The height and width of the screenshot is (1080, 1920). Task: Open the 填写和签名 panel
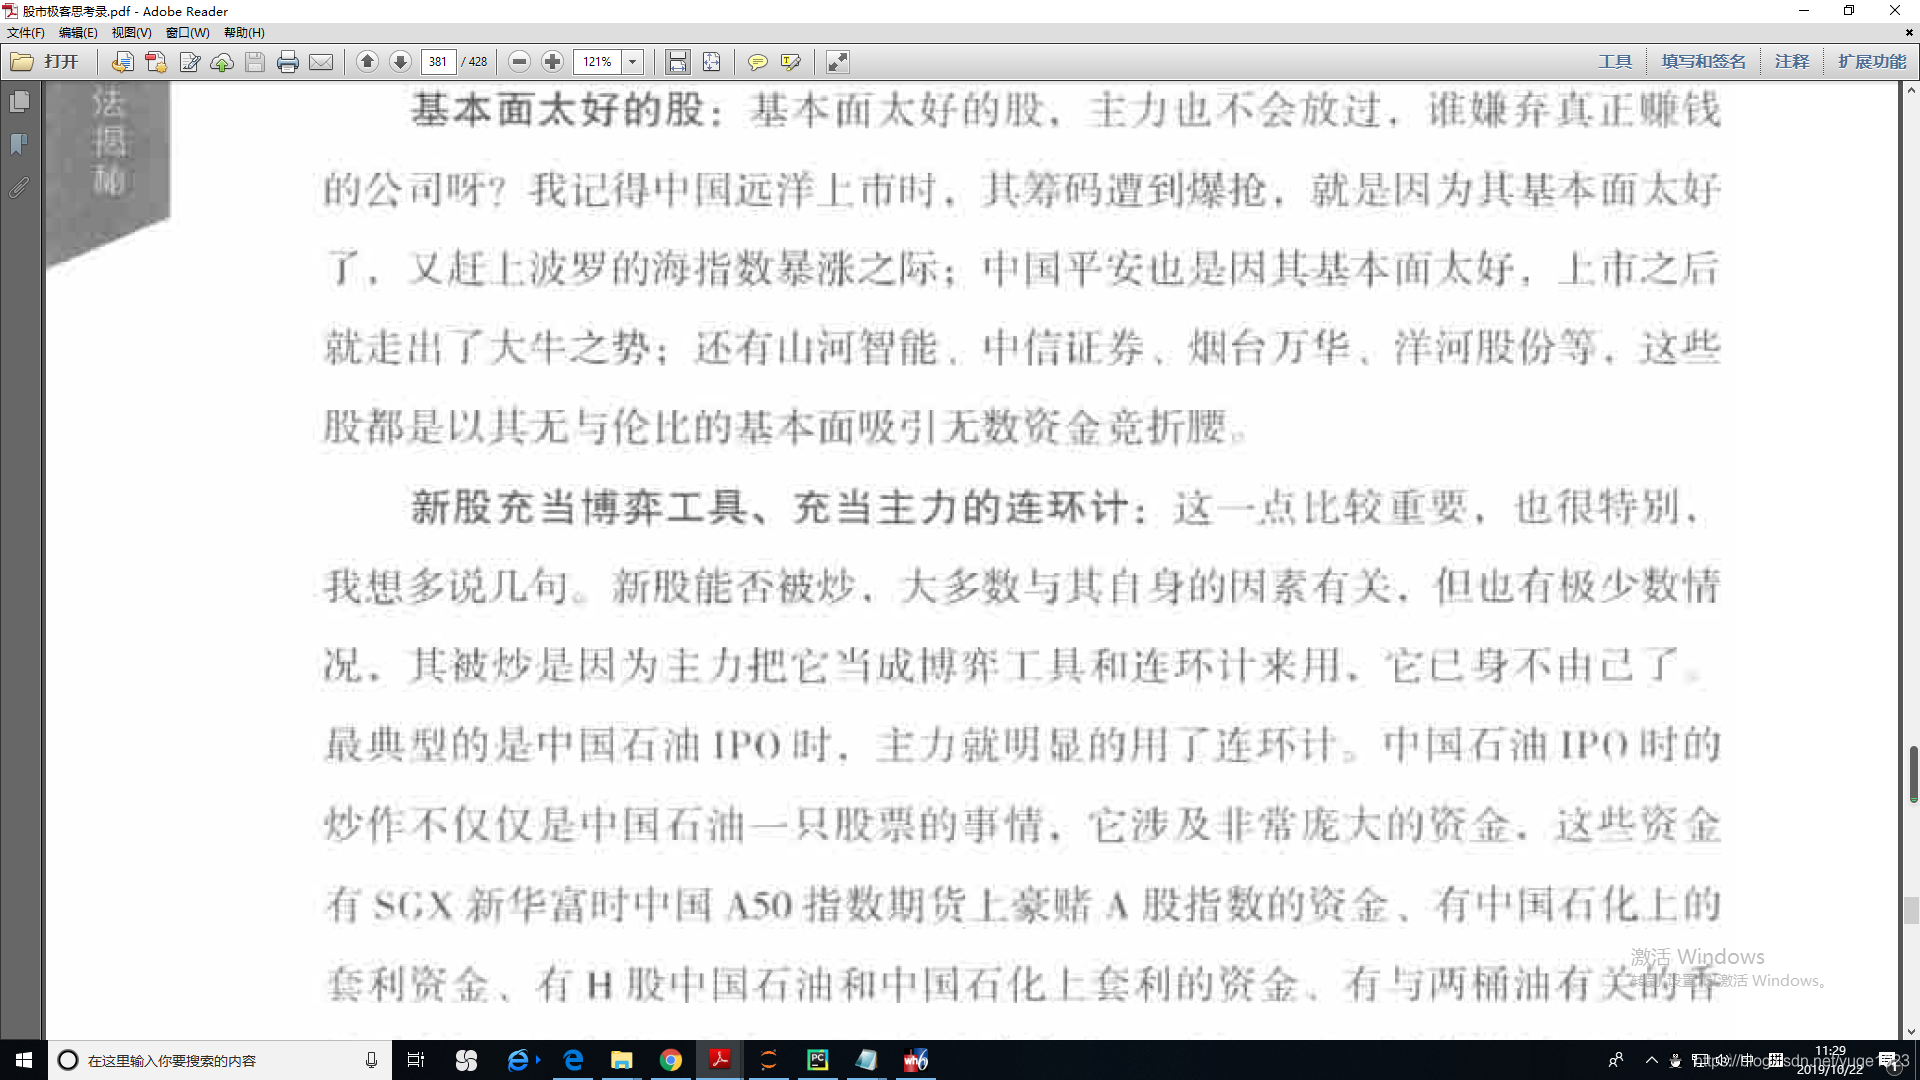point(1704,62)
